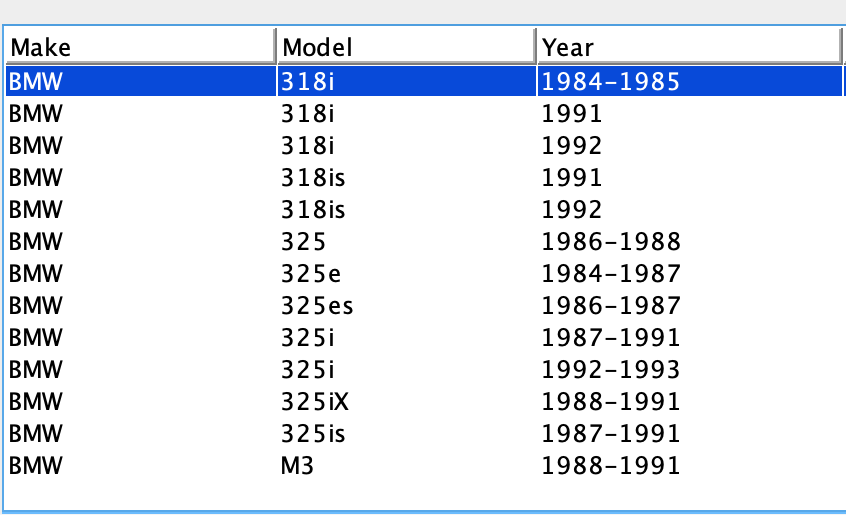Click the 1992 year cell of the 318is row
The height and width of the screenshot is (516, 846).
pos(690,209)
